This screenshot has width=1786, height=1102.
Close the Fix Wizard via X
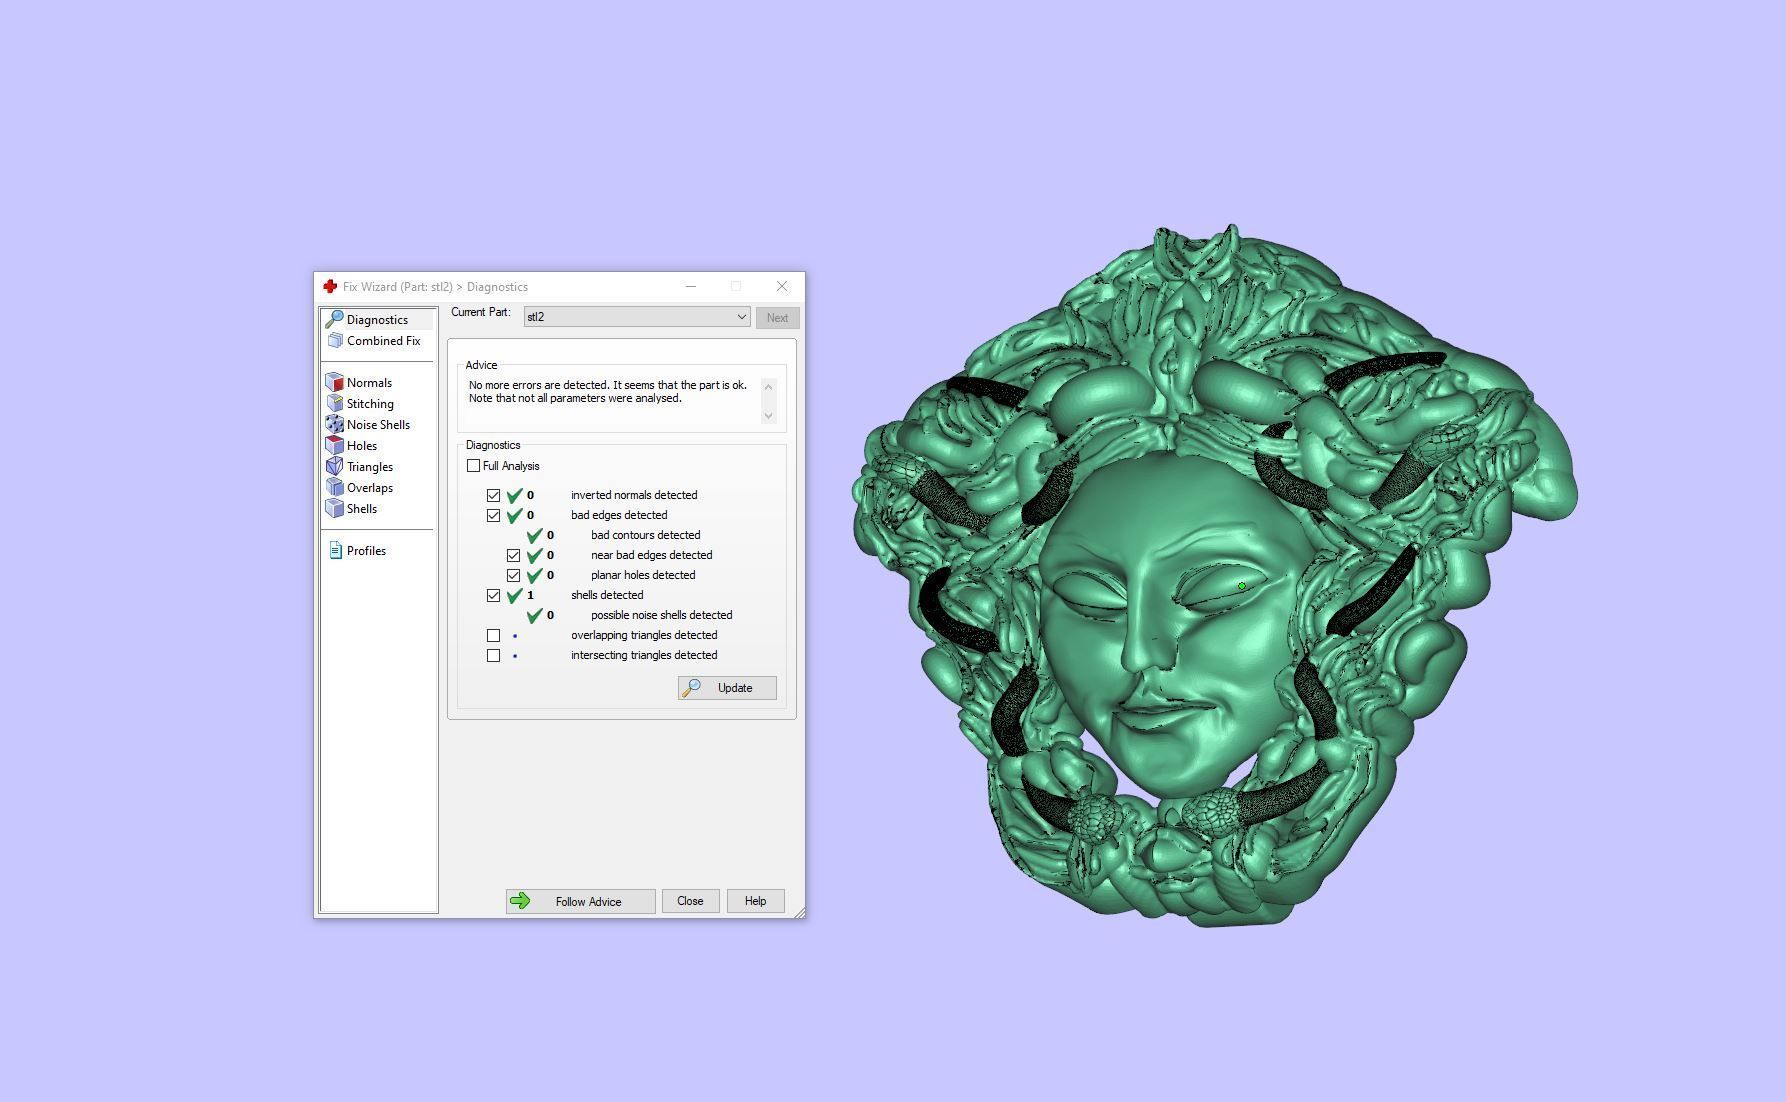[782, 286]
